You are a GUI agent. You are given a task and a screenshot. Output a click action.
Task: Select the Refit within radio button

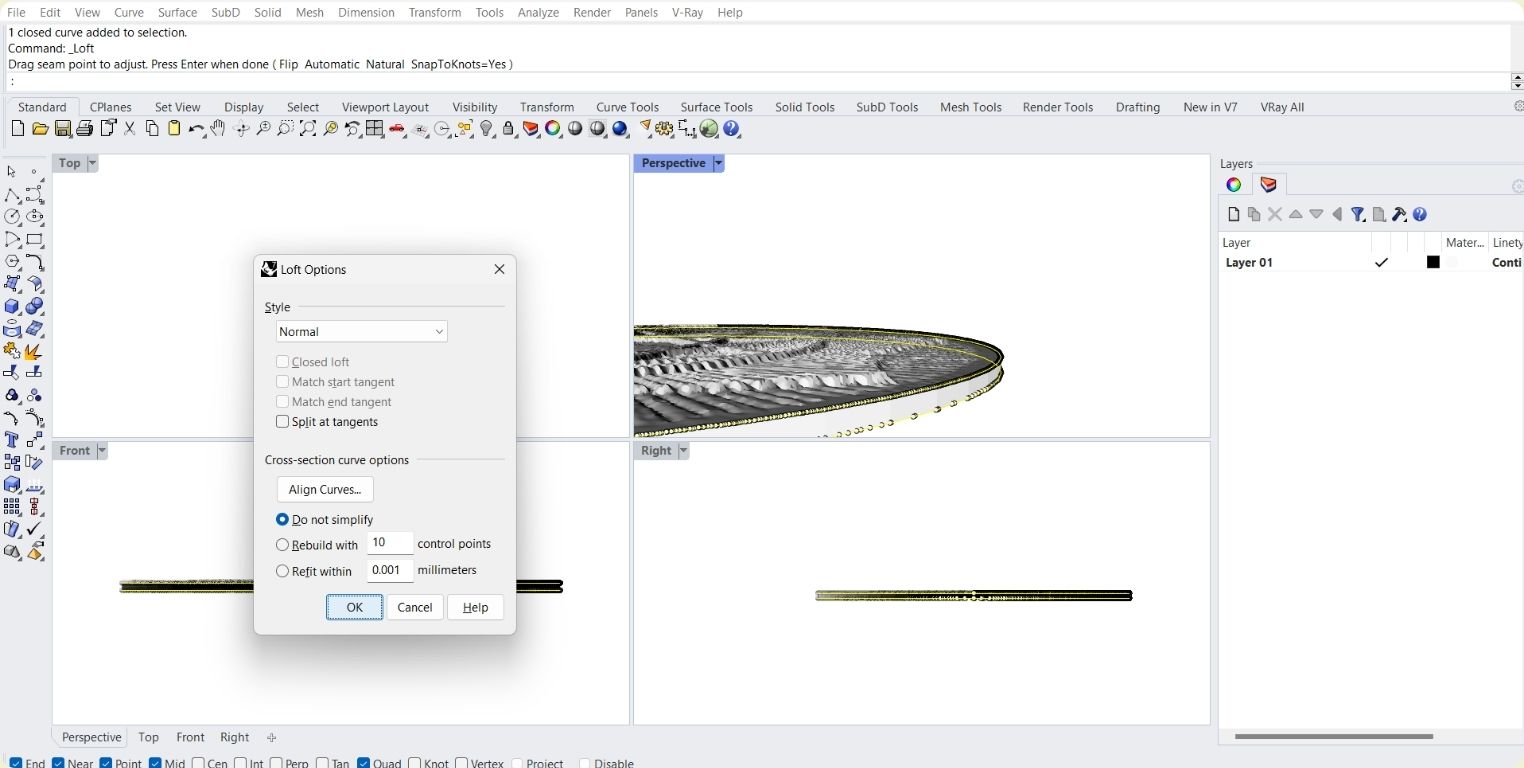(x=282, y=571)
